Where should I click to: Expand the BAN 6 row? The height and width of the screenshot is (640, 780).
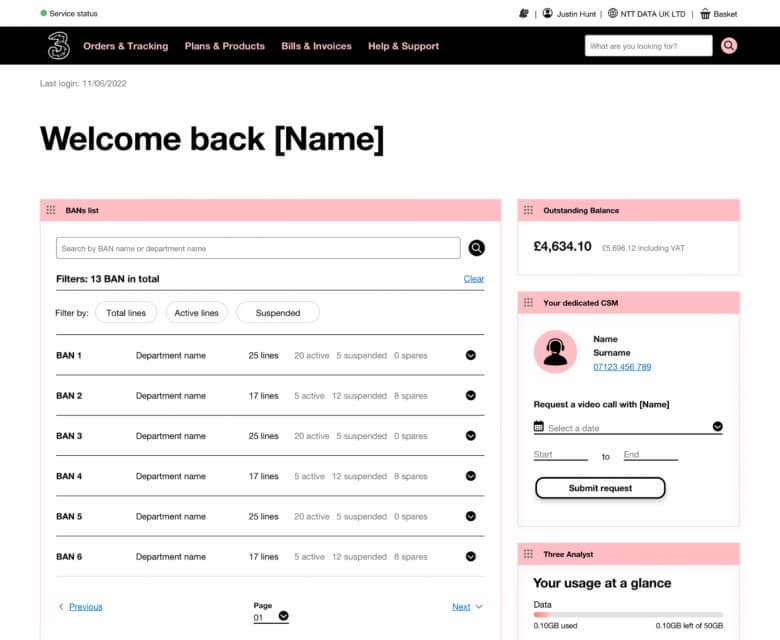[x=471, y=556]
